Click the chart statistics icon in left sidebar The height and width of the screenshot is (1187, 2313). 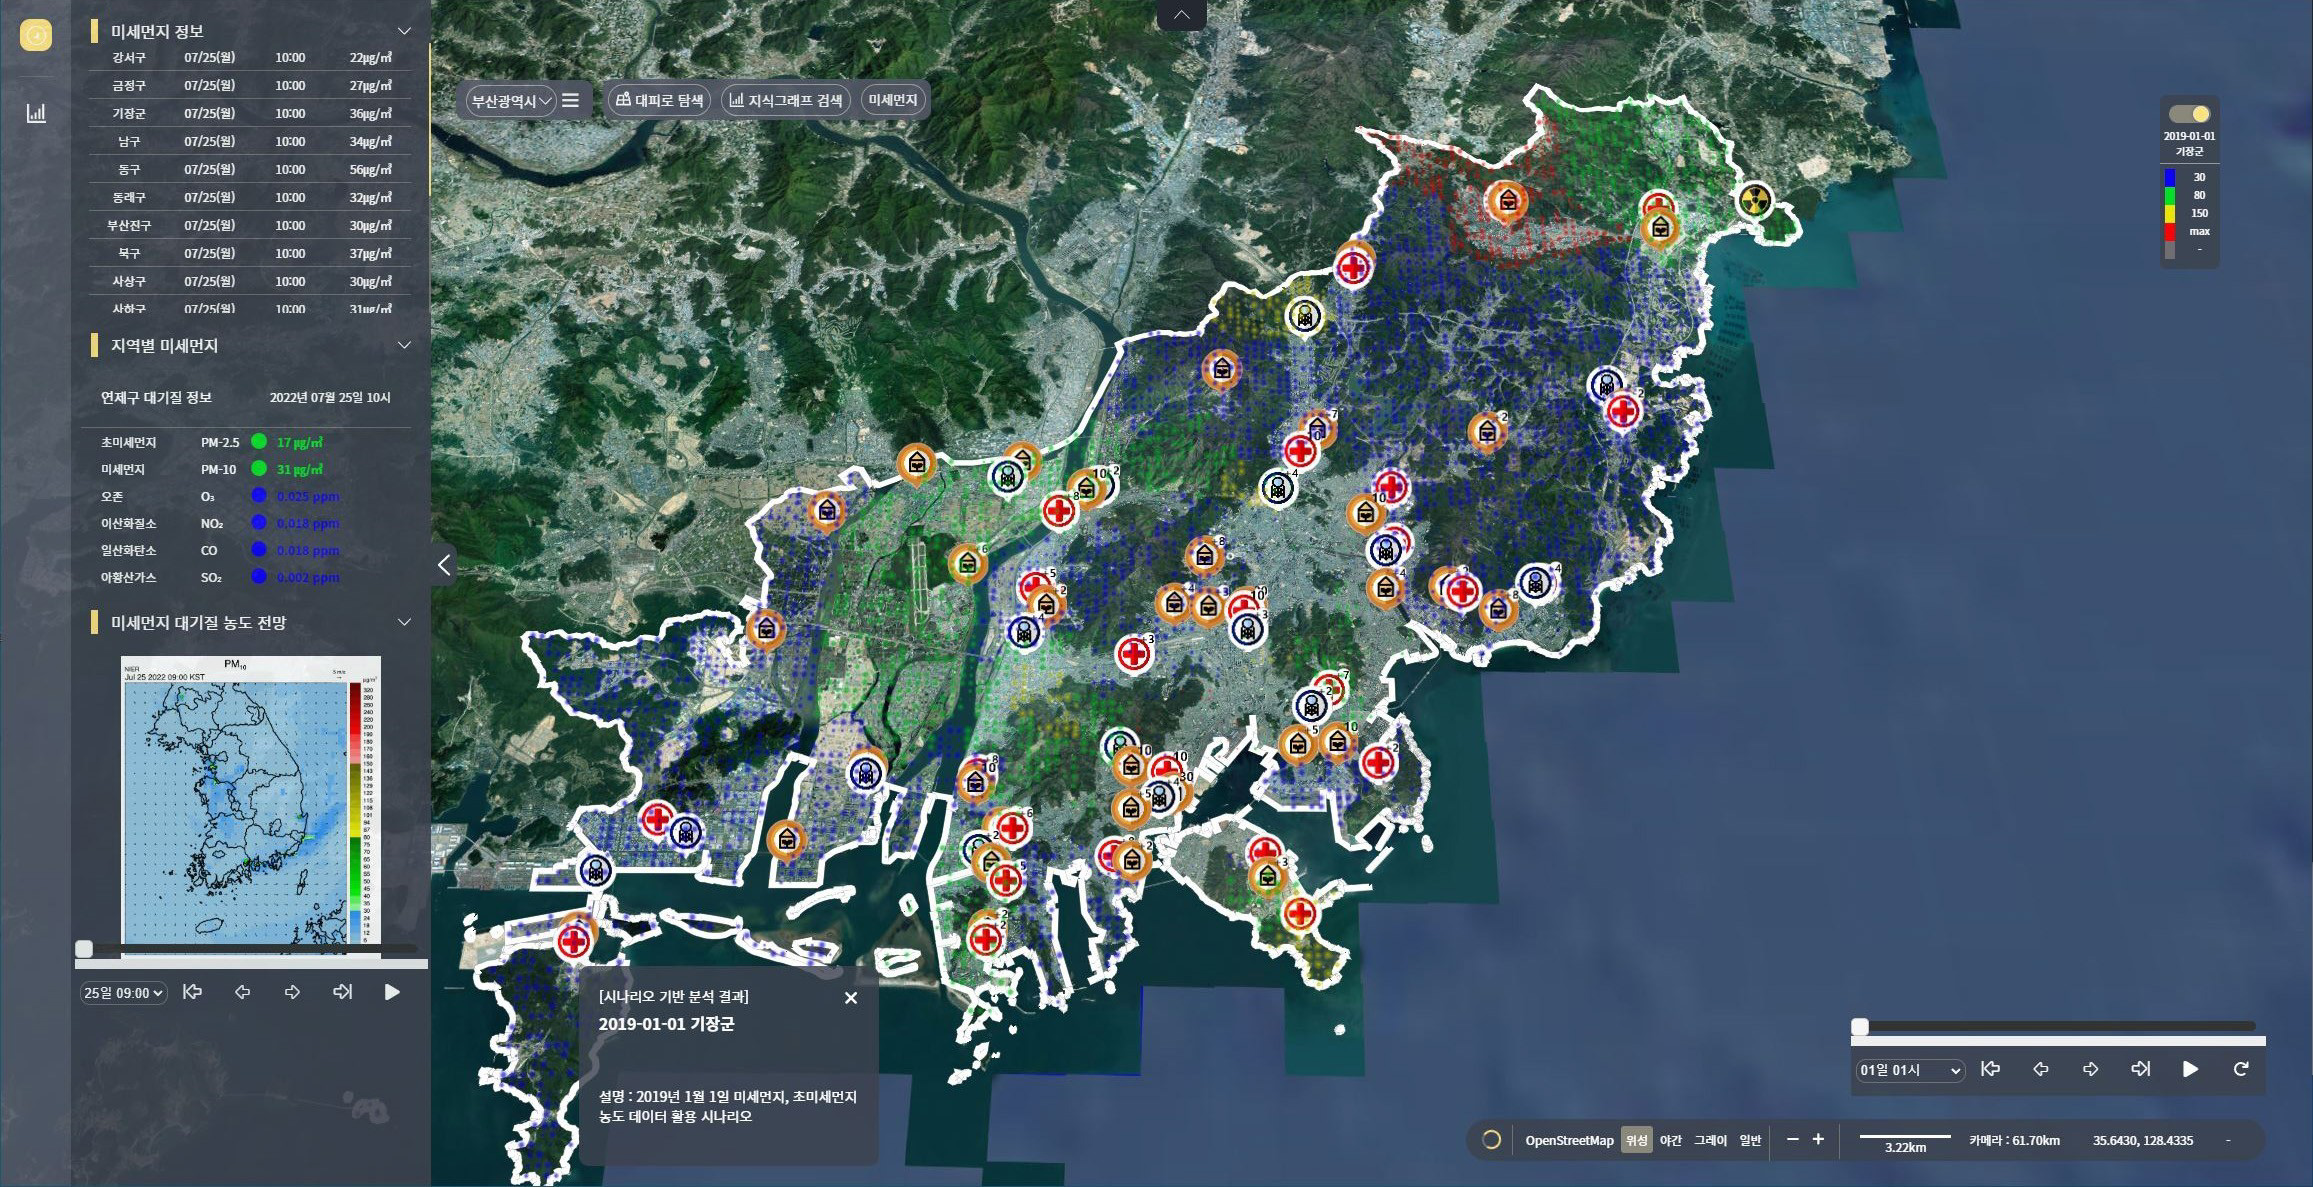pyautogui.click(x=36, y=113)
